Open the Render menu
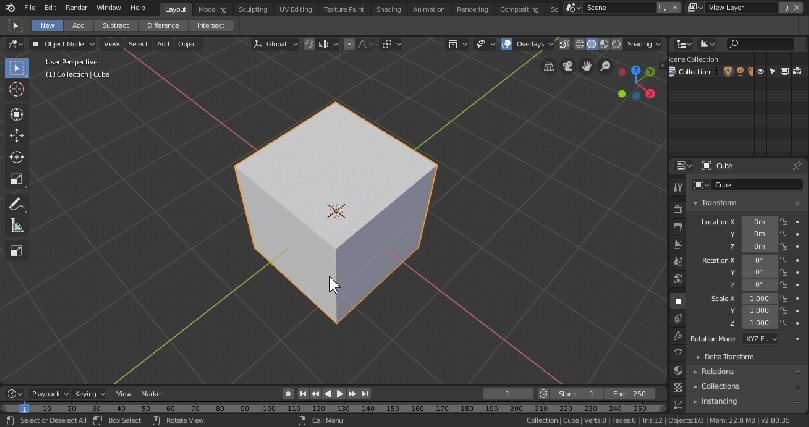 point(76,7)
